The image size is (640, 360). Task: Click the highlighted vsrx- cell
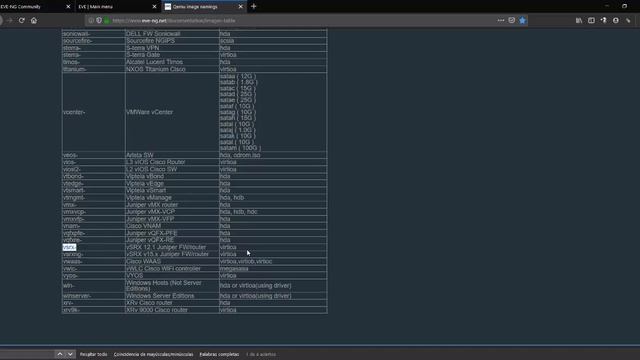(x=69, y=247)
